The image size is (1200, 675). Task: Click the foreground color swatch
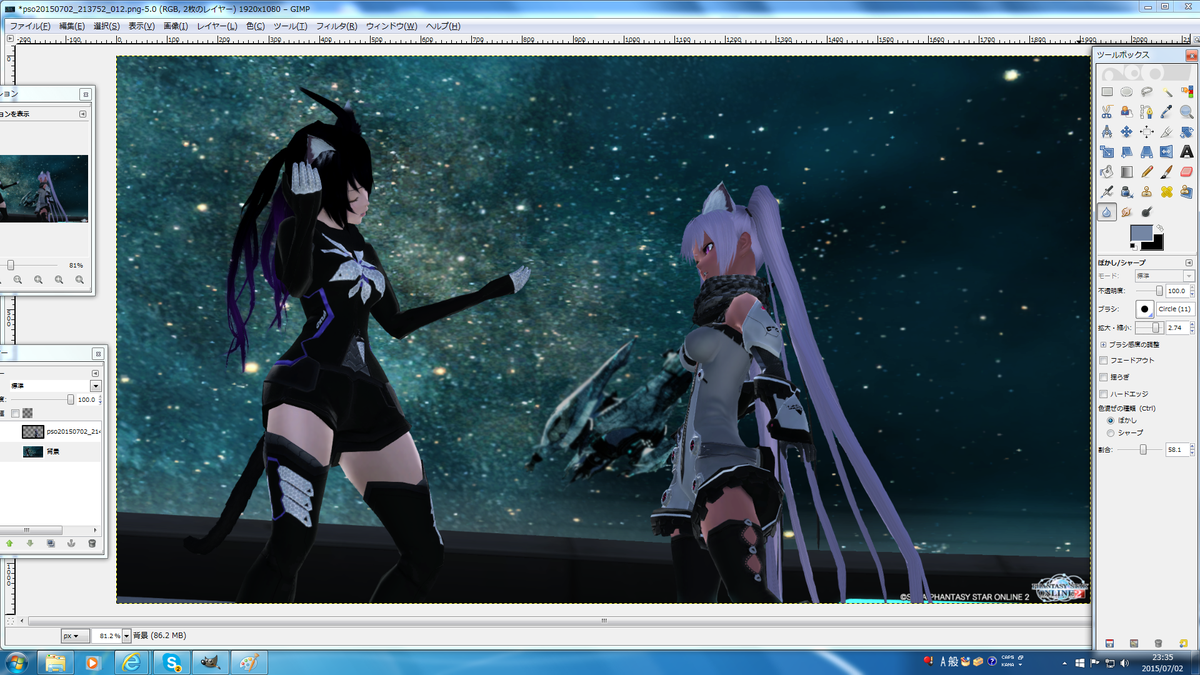1142,235
